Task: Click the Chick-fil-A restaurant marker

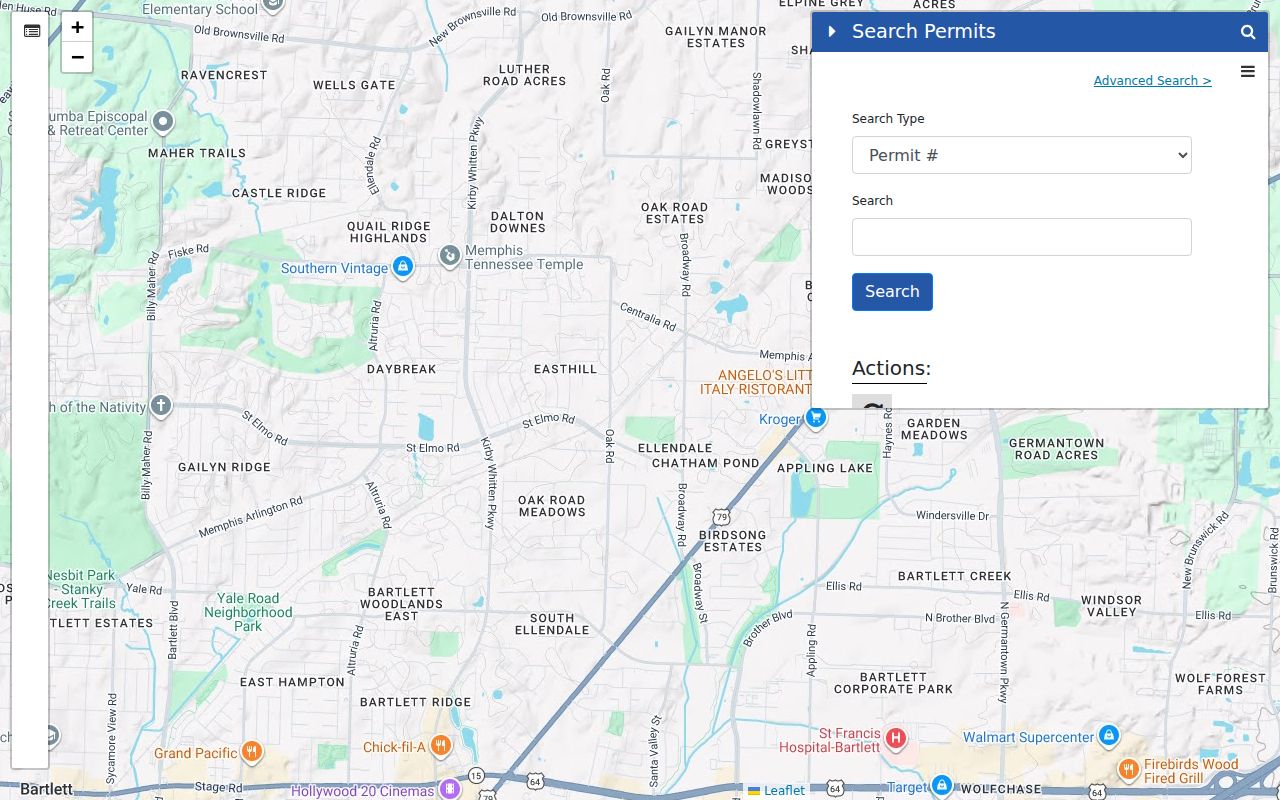Action: pos(440,747)
